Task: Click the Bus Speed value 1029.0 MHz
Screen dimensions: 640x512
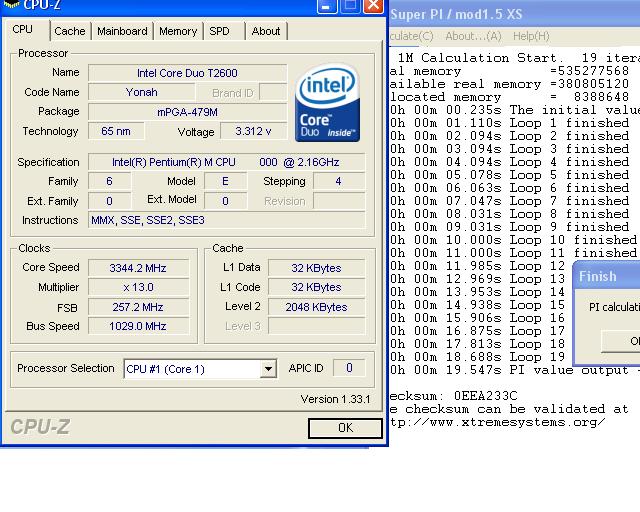Action: pos(138,326)
